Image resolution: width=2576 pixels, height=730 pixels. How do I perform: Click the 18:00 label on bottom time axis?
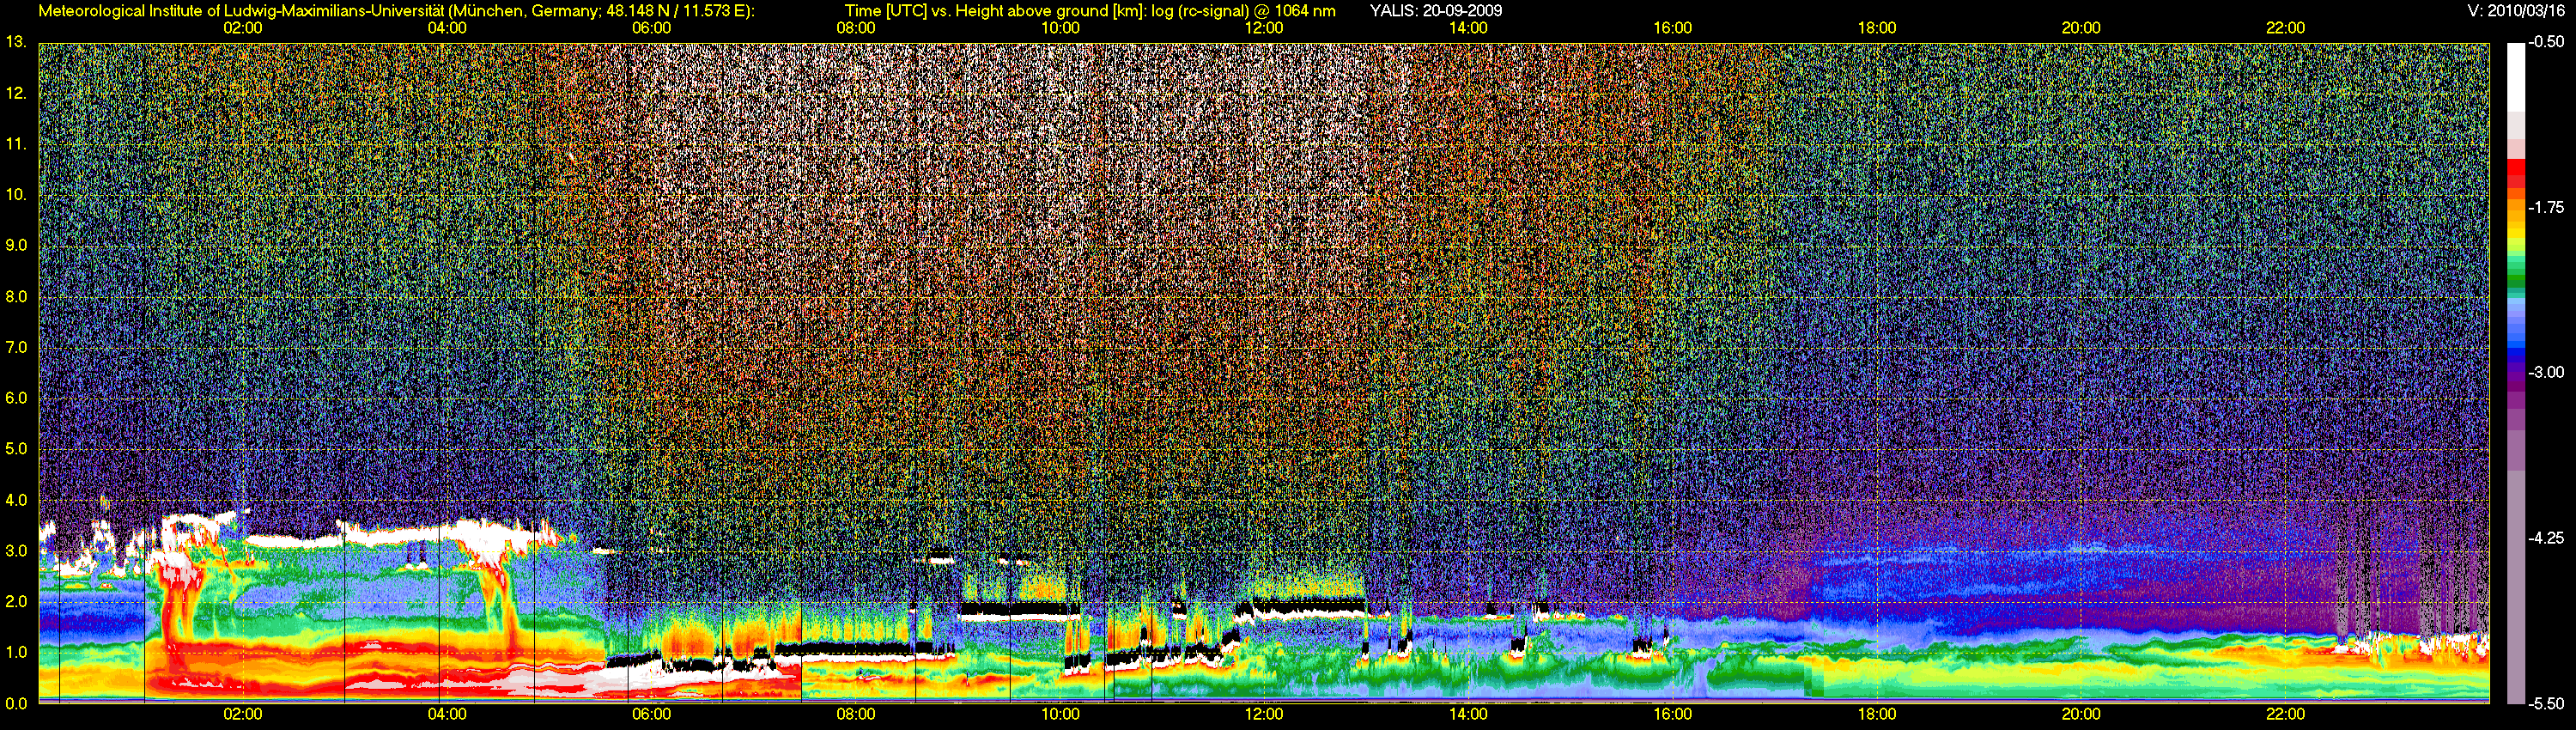(1877, 714)
